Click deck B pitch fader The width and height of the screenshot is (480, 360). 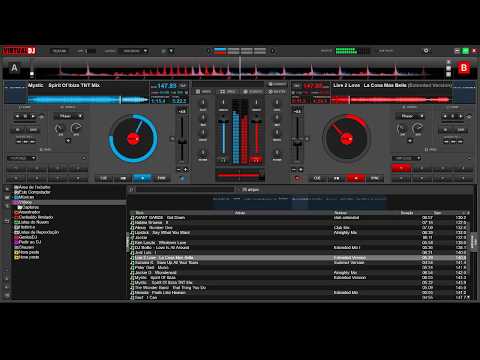pyautogui.click(x=297, y=143)
